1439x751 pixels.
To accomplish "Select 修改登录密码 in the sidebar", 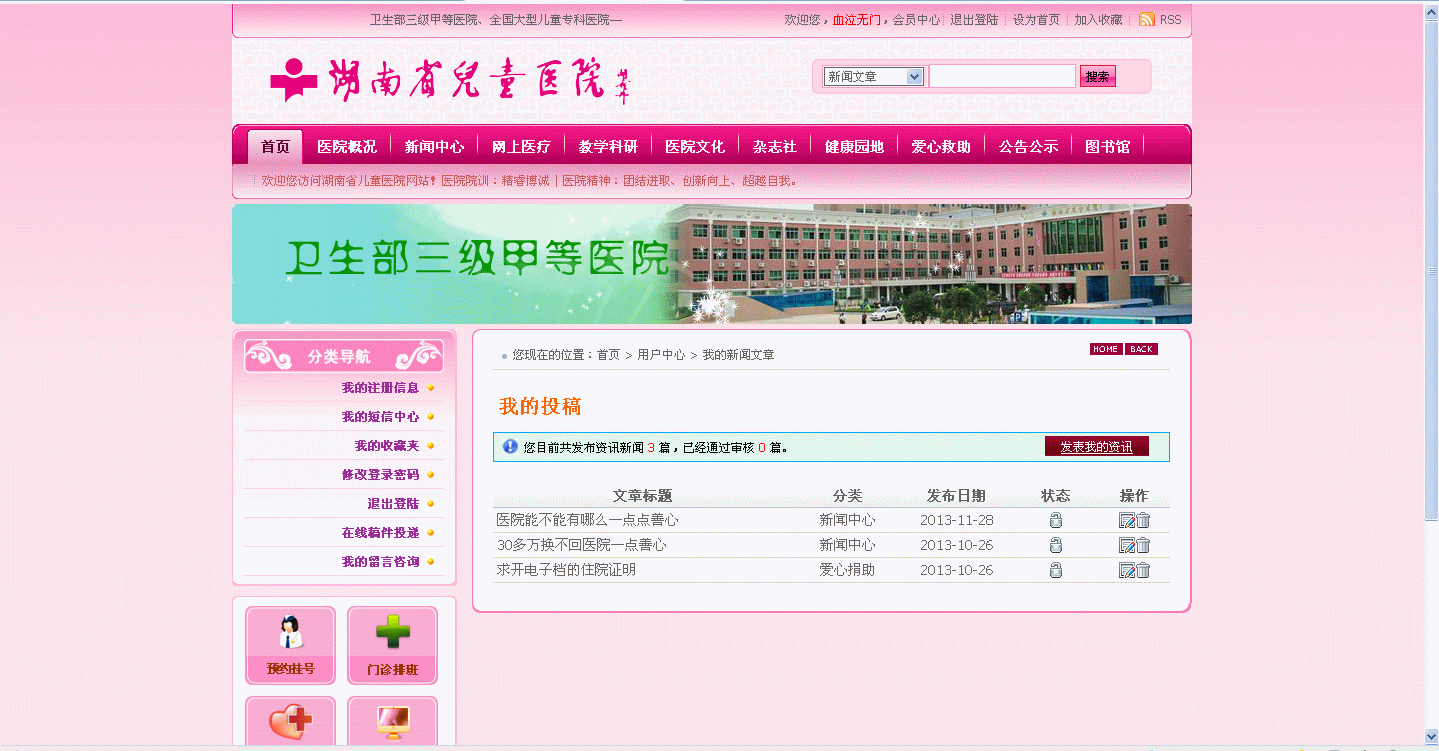I will click(380, 475).
